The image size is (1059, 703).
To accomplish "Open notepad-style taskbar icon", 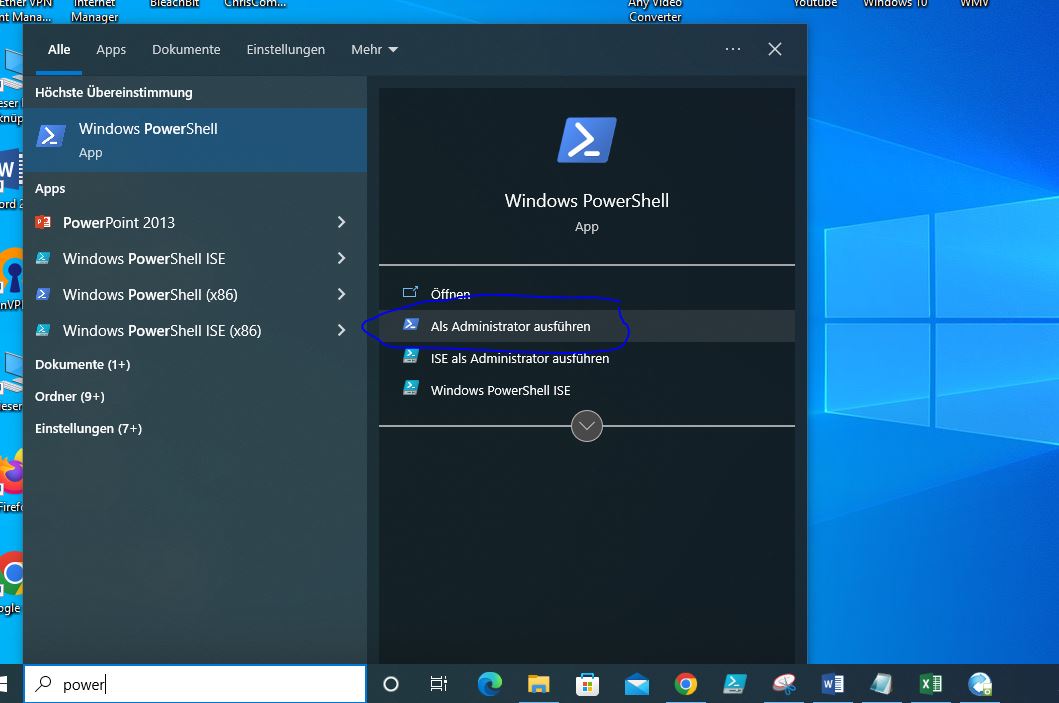I will [x=881, y=684].
